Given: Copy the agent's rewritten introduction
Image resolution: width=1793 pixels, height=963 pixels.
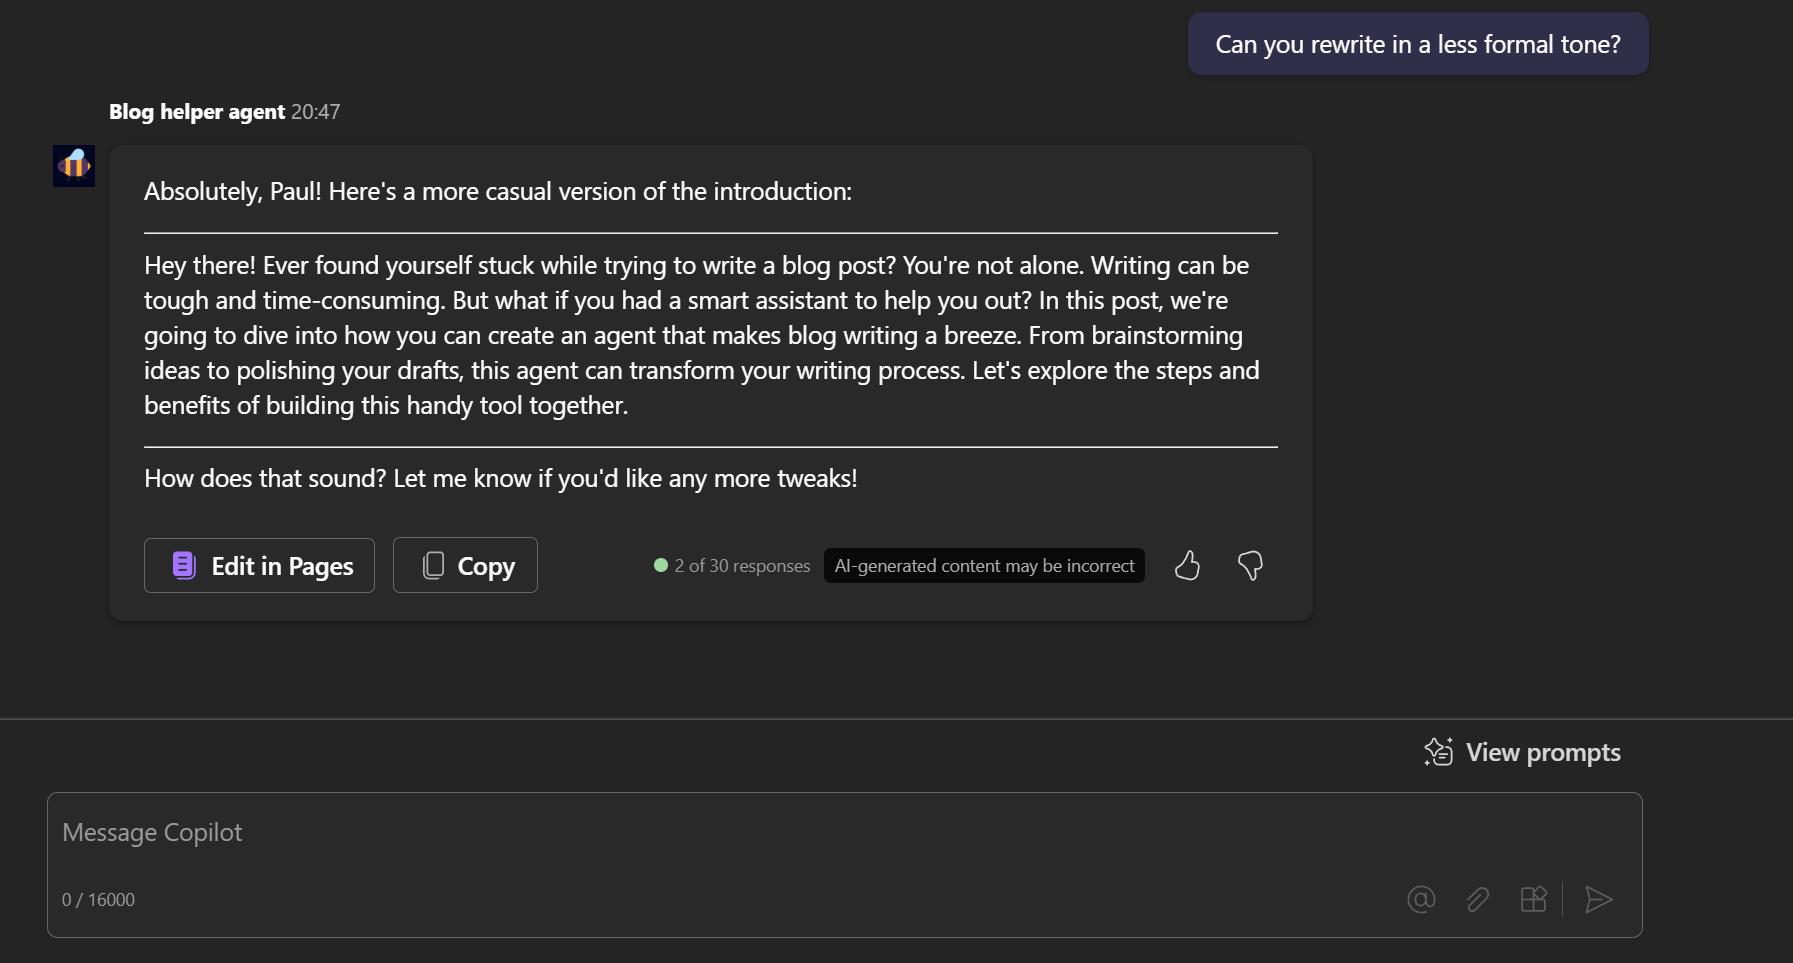Looking at the screenshot, I should (x=465, y=565).
